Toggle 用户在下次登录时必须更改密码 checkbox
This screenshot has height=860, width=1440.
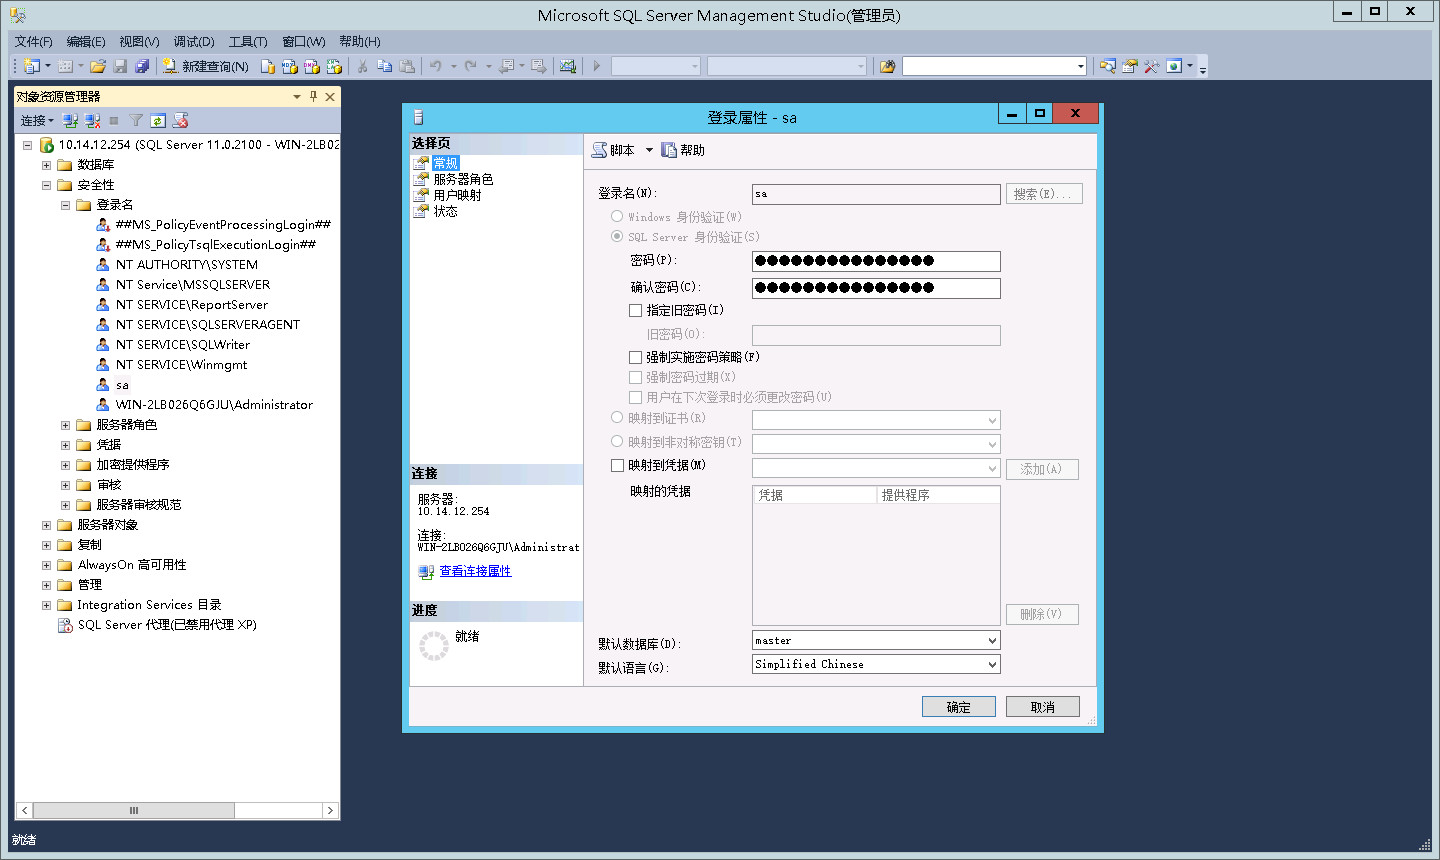click(x=635, y=397)
